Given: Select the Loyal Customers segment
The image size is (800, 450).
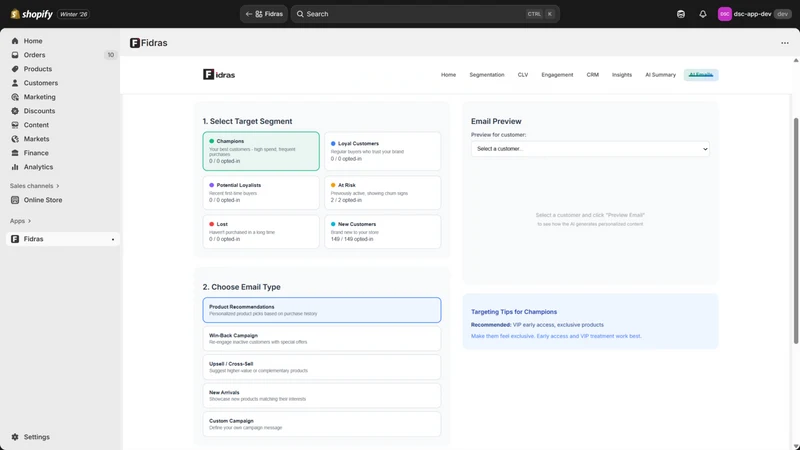Looking at the screenshot, I should click(382, 151).
